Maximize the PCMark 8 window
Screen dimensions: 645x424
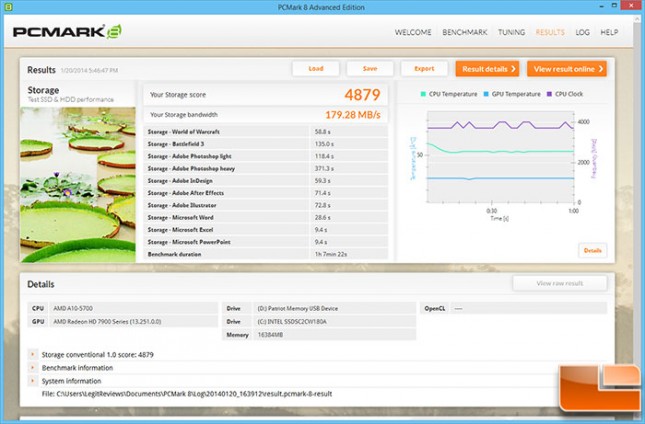coord(614,6)
